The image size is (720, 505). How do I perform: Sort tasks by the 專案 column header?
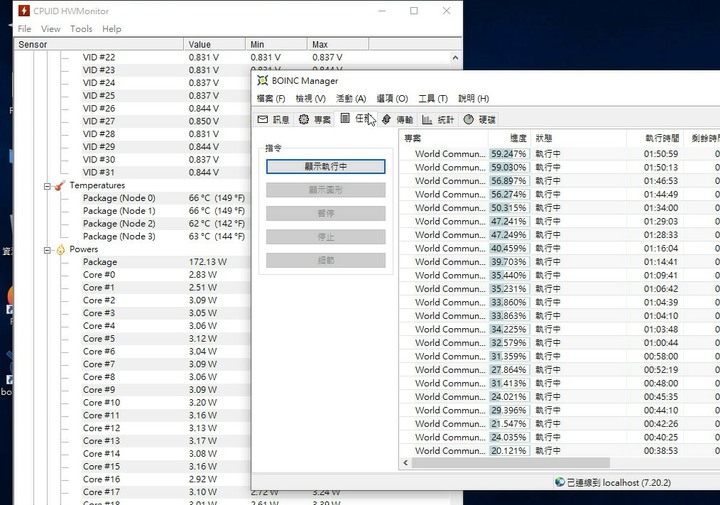pyautogui.click(x=444, y=138)
